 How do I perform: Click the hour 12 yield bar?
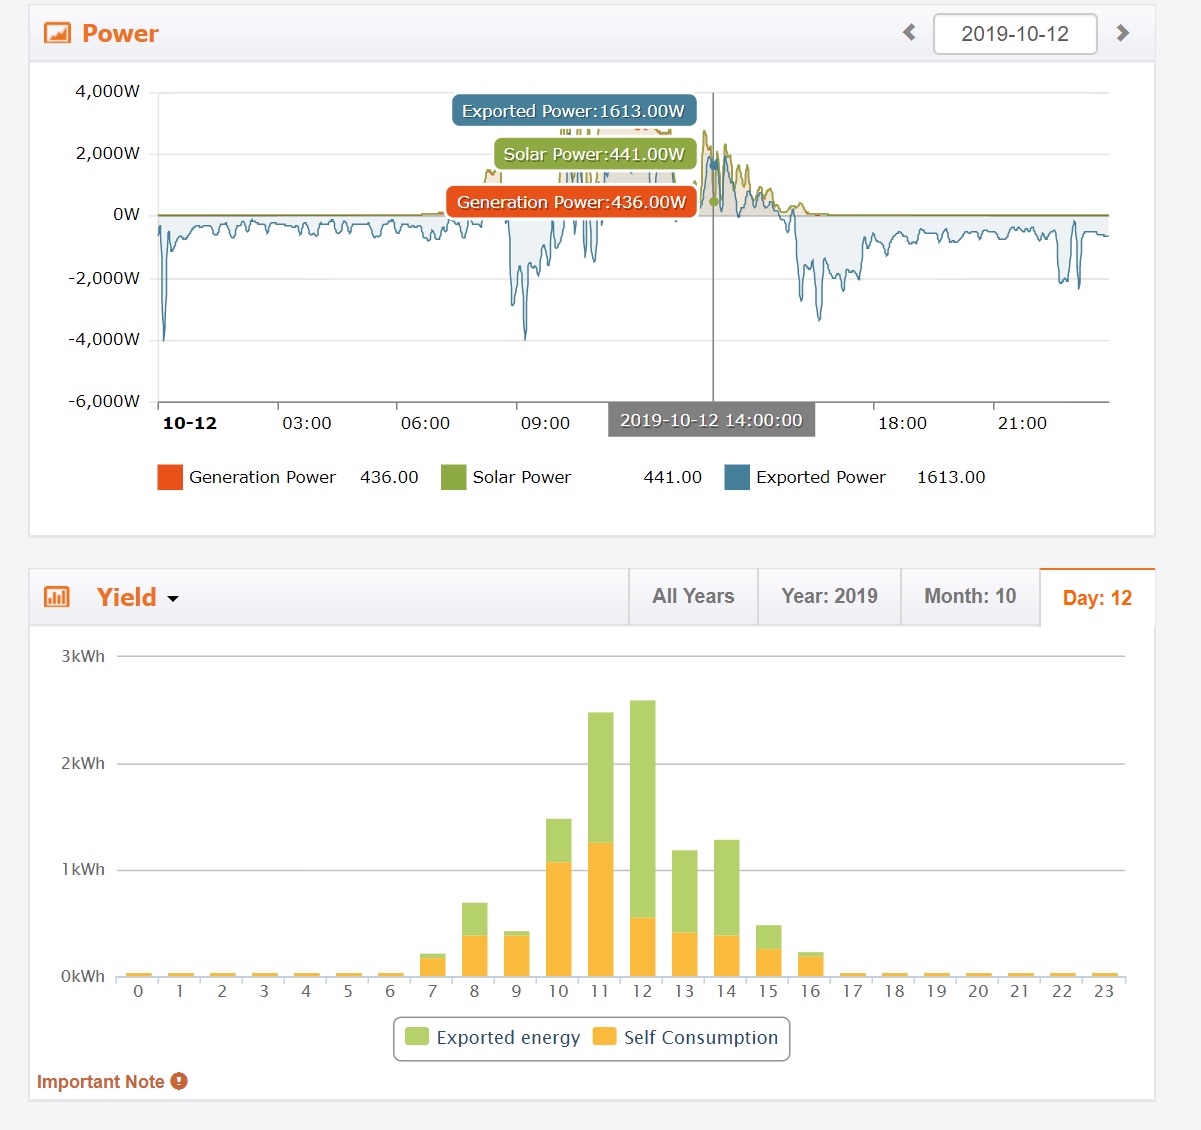click(642, 838)
